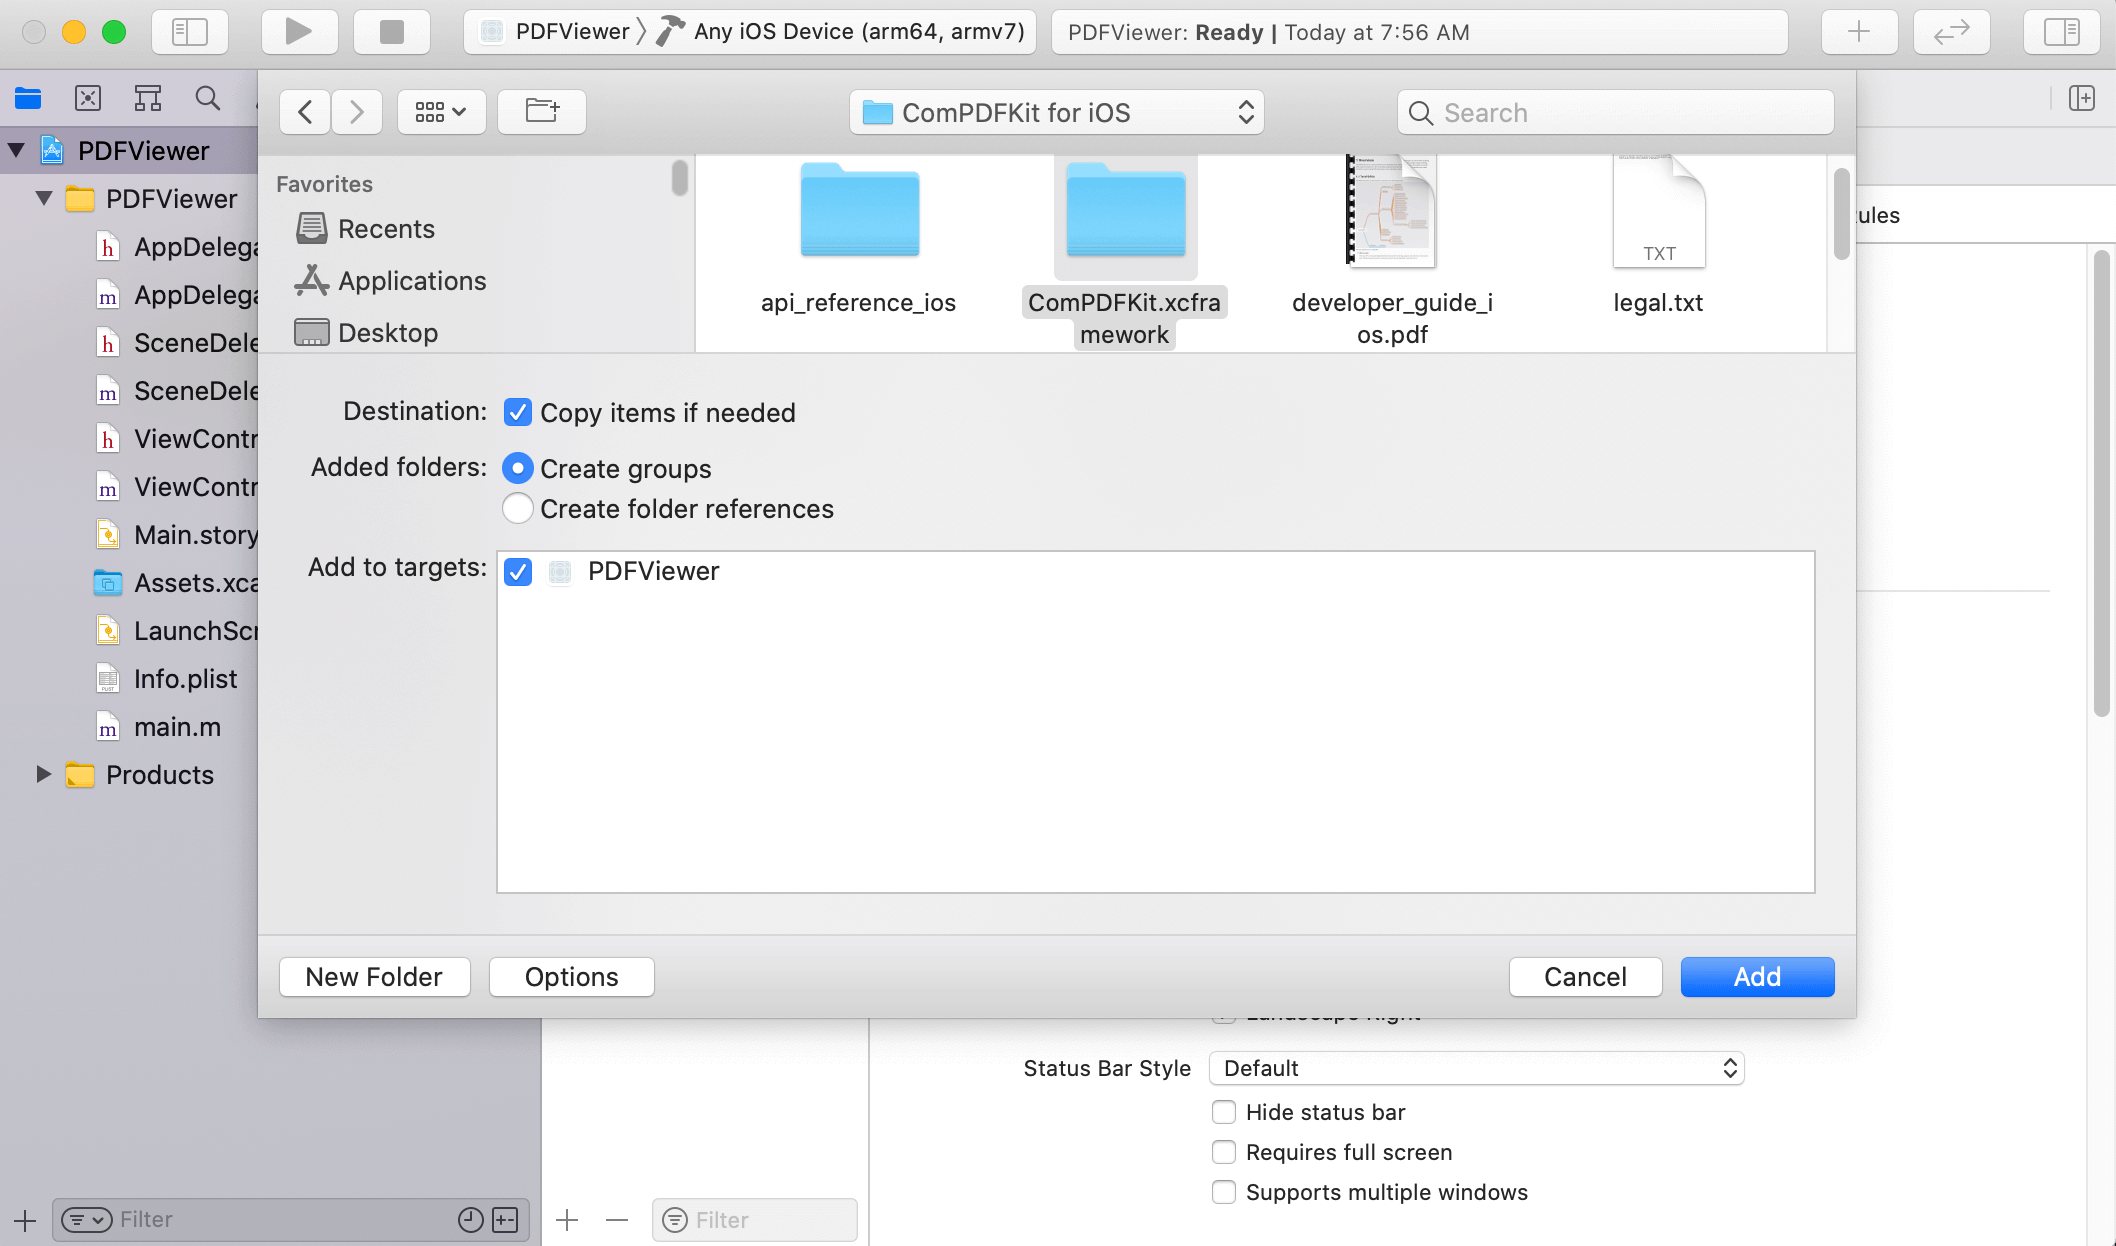Click the targets Filter field
Screen dimensions: 2116x1246
pos(755,1220)
